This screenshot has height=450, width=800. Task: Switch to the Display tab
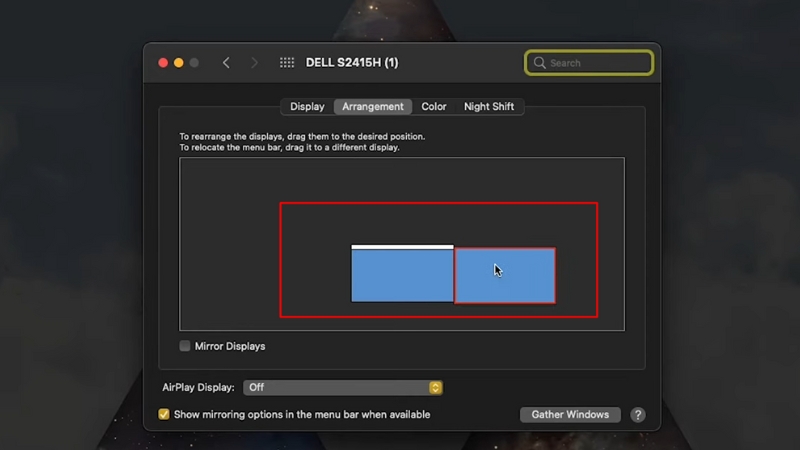[307, 107]
